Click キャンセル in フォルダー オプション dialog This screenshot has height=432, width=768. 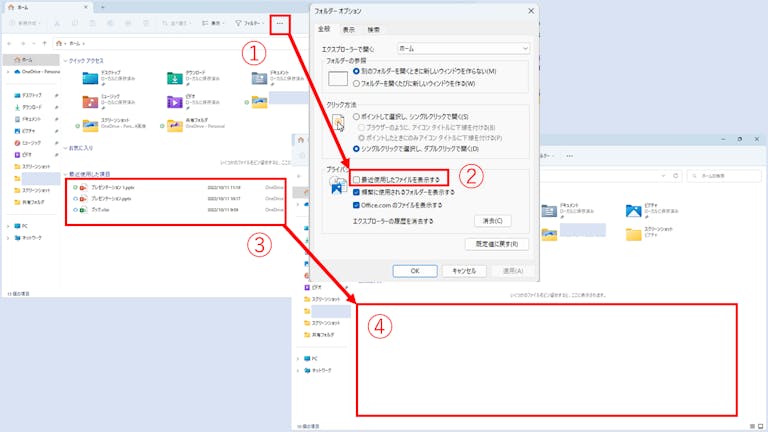pyautogui.click(x=464, y=271)
